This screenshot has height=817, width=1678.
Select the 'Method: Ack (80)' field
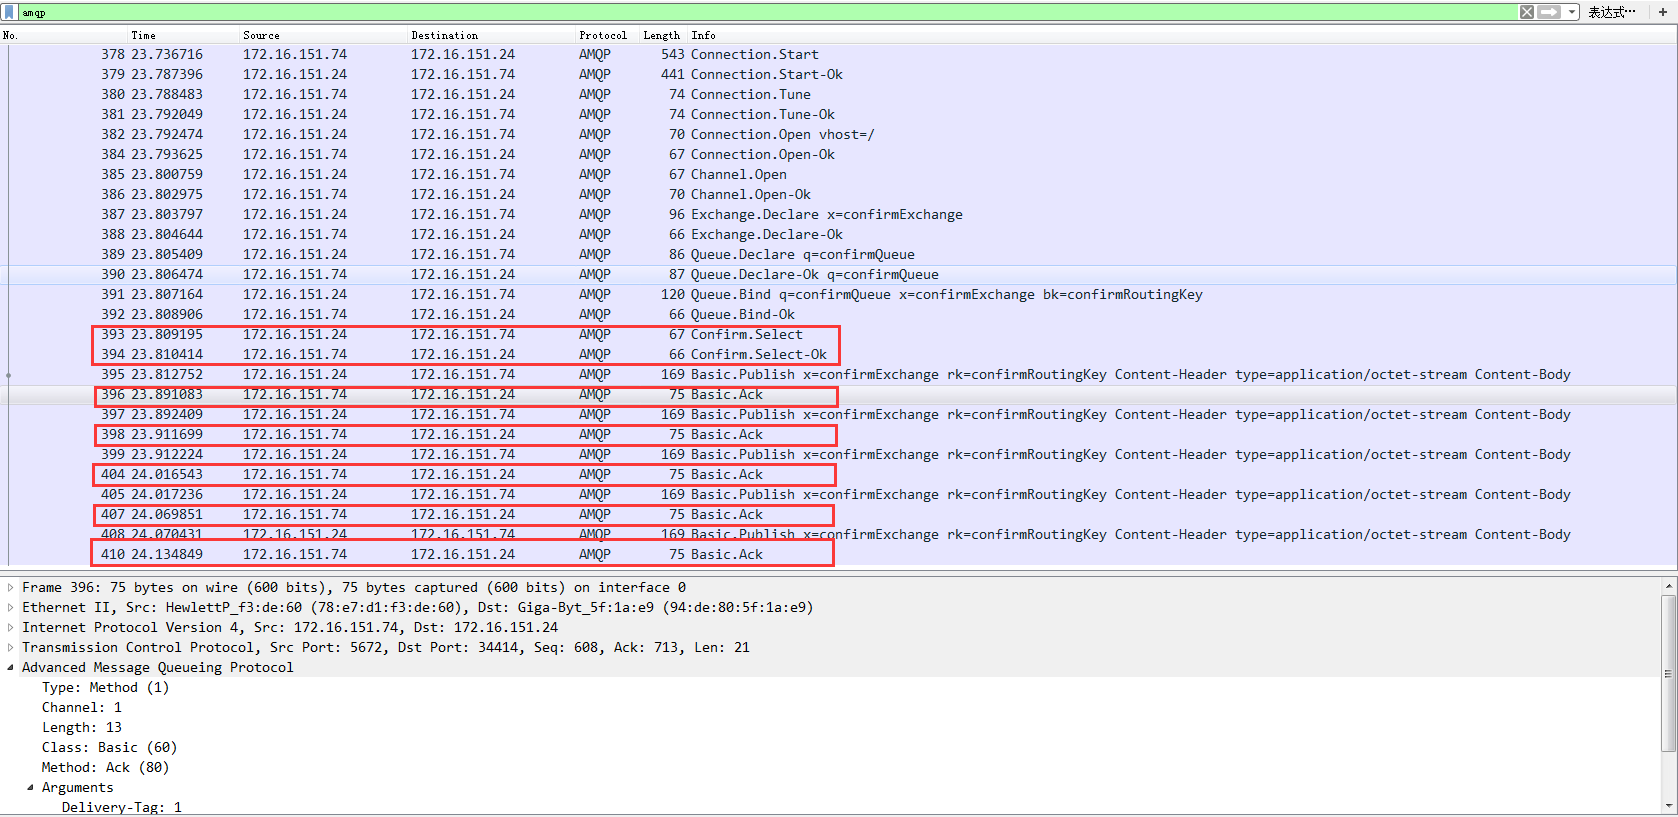(105, 767)
